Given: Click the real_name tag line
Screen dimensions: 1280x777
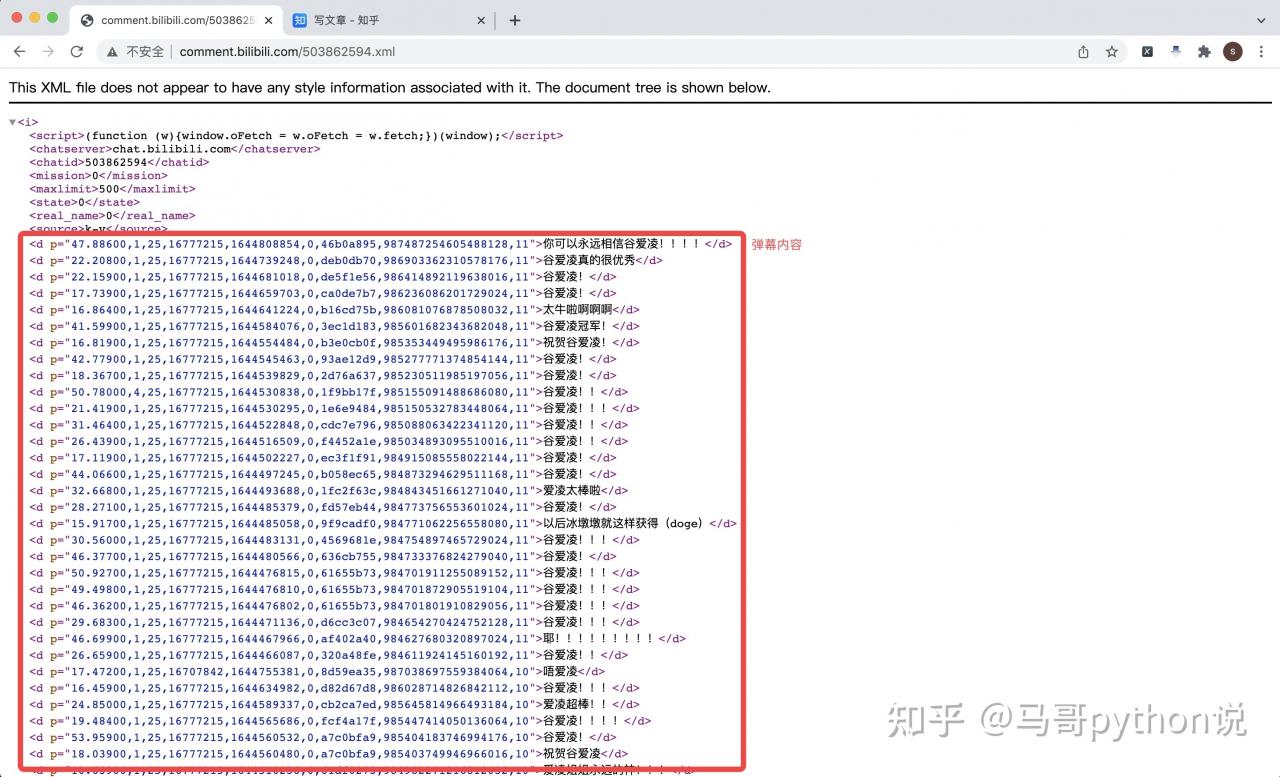Looking at the screenshot, I should coord(112,215).
